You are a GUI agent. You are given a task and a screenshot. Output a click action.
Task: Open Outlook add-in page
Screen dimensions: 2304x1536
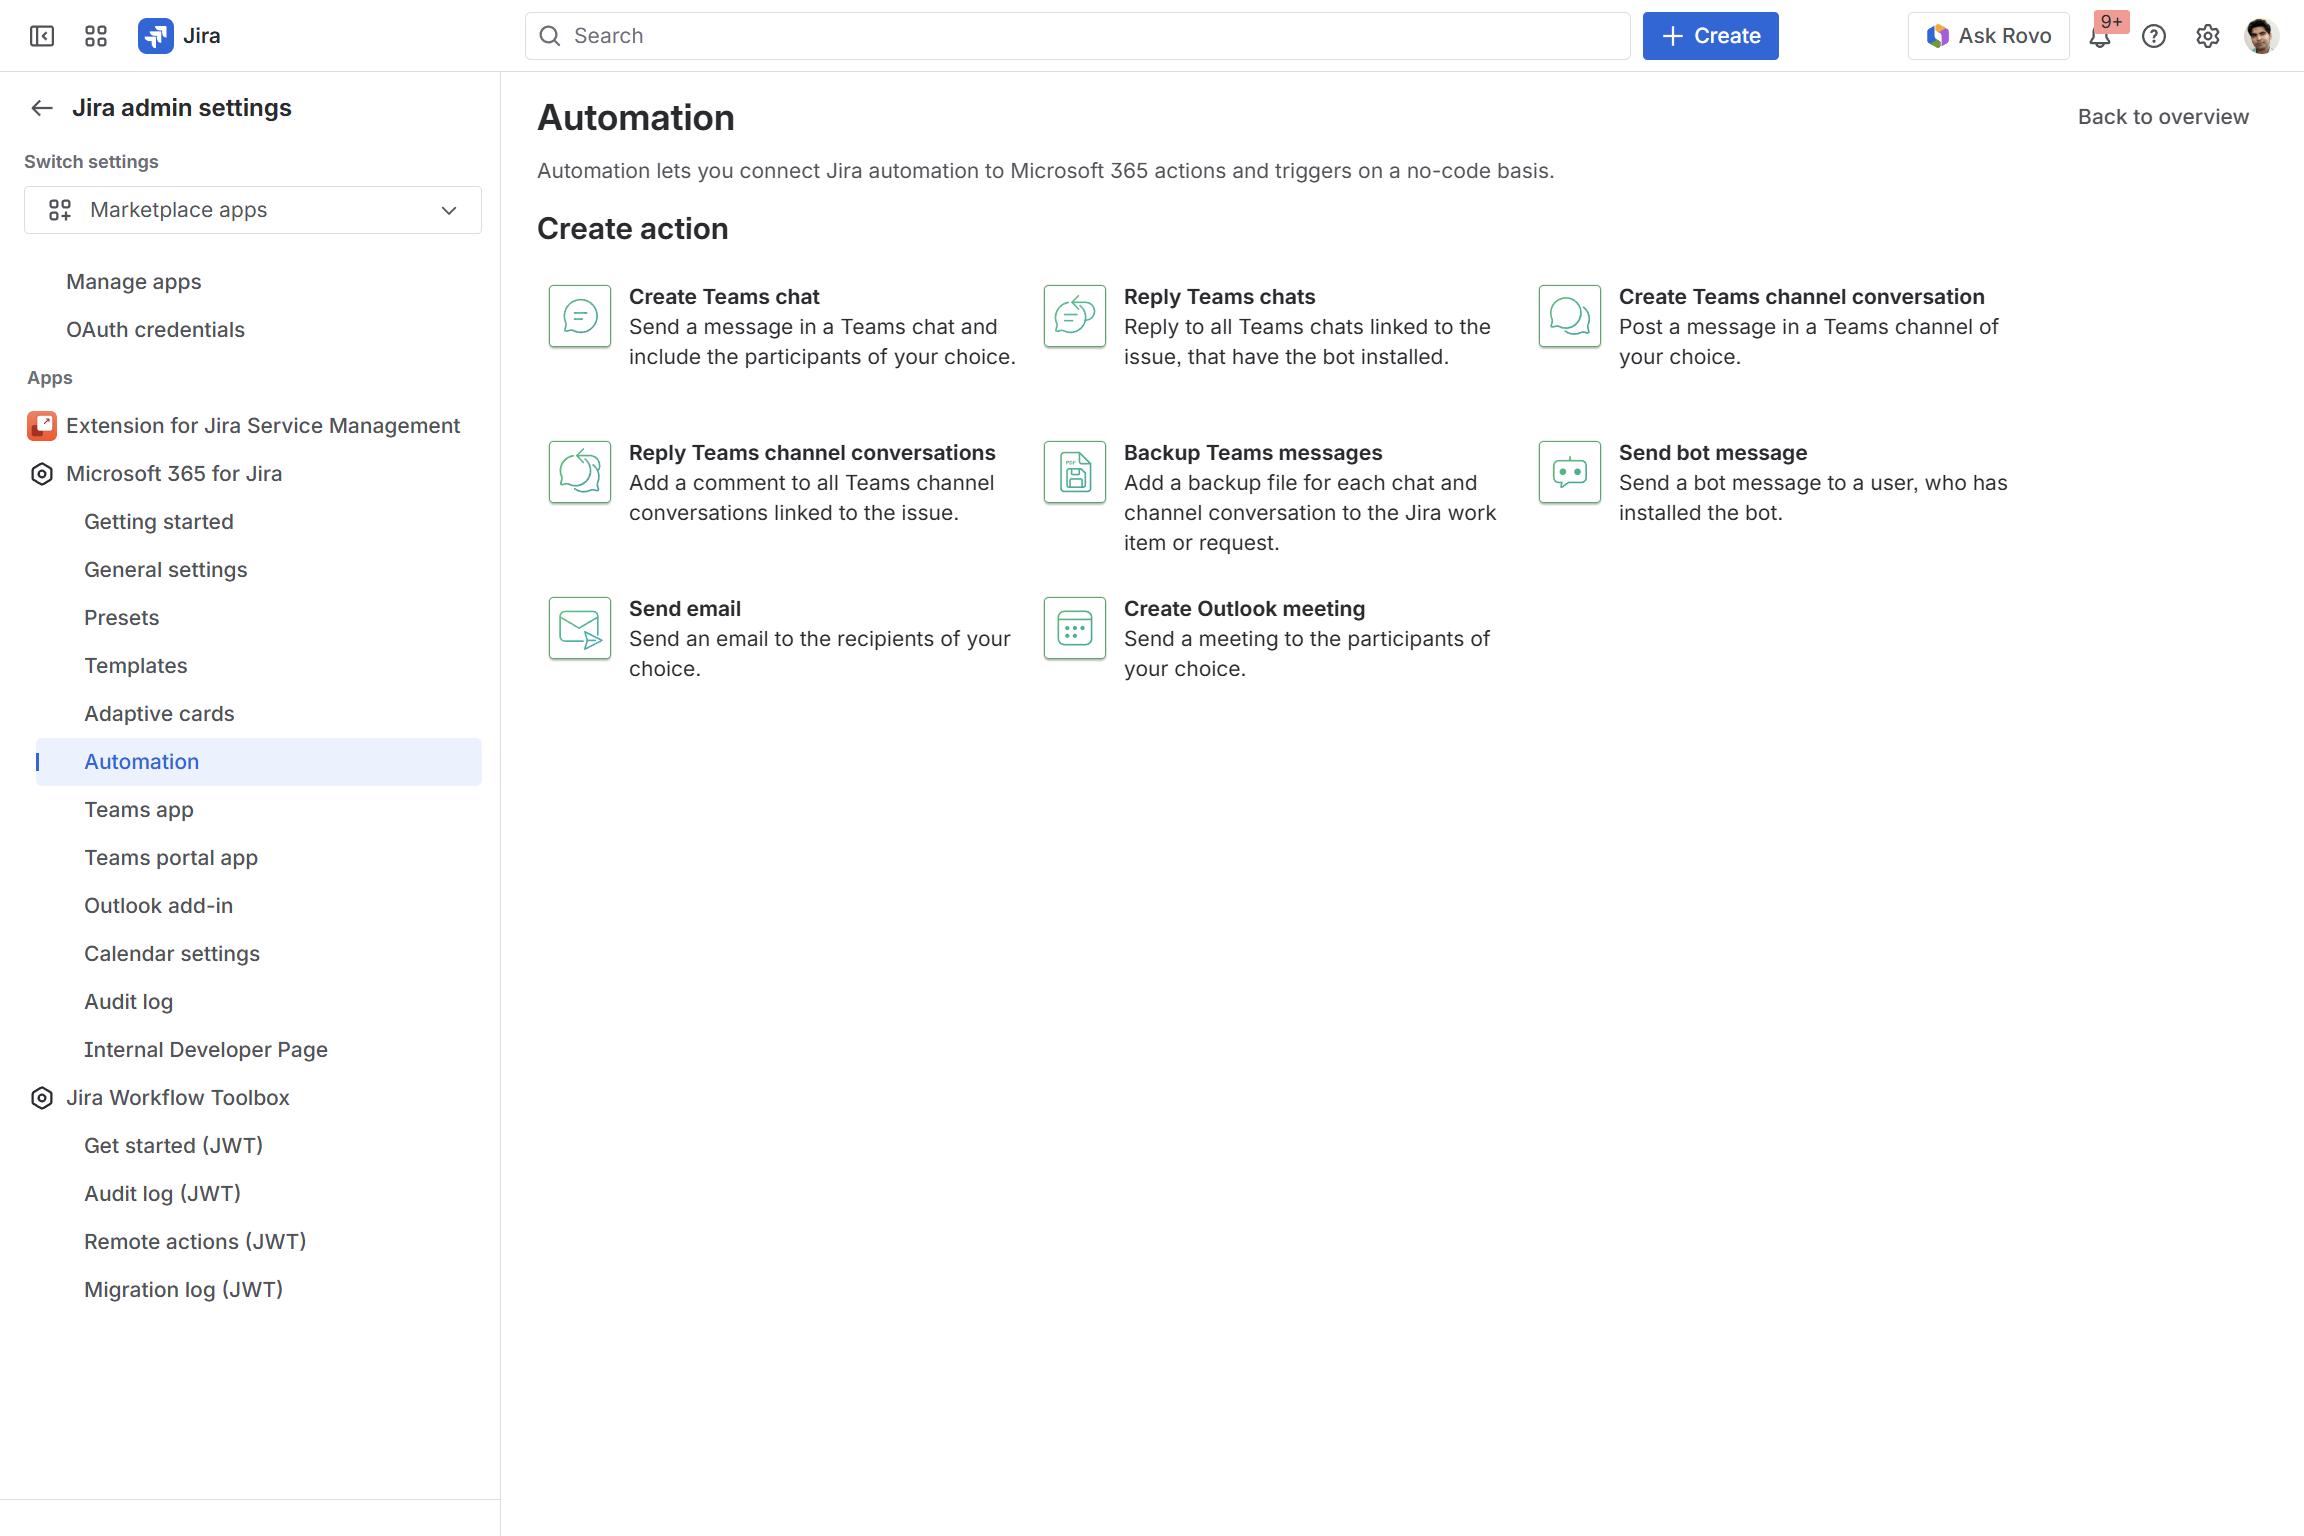point(159,906)
